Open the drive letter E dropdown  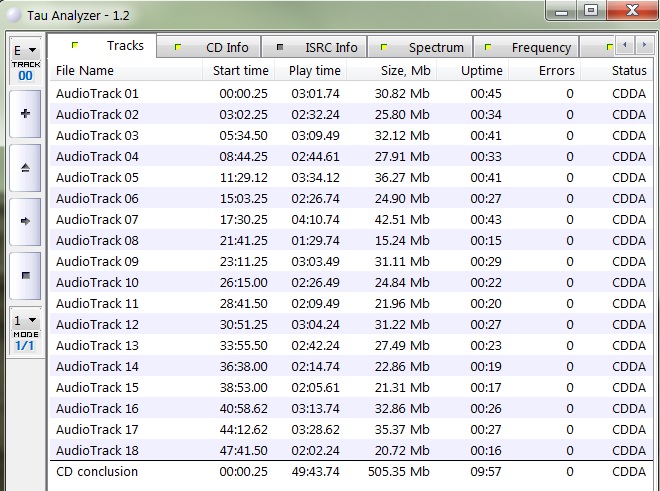pos(24,50)
